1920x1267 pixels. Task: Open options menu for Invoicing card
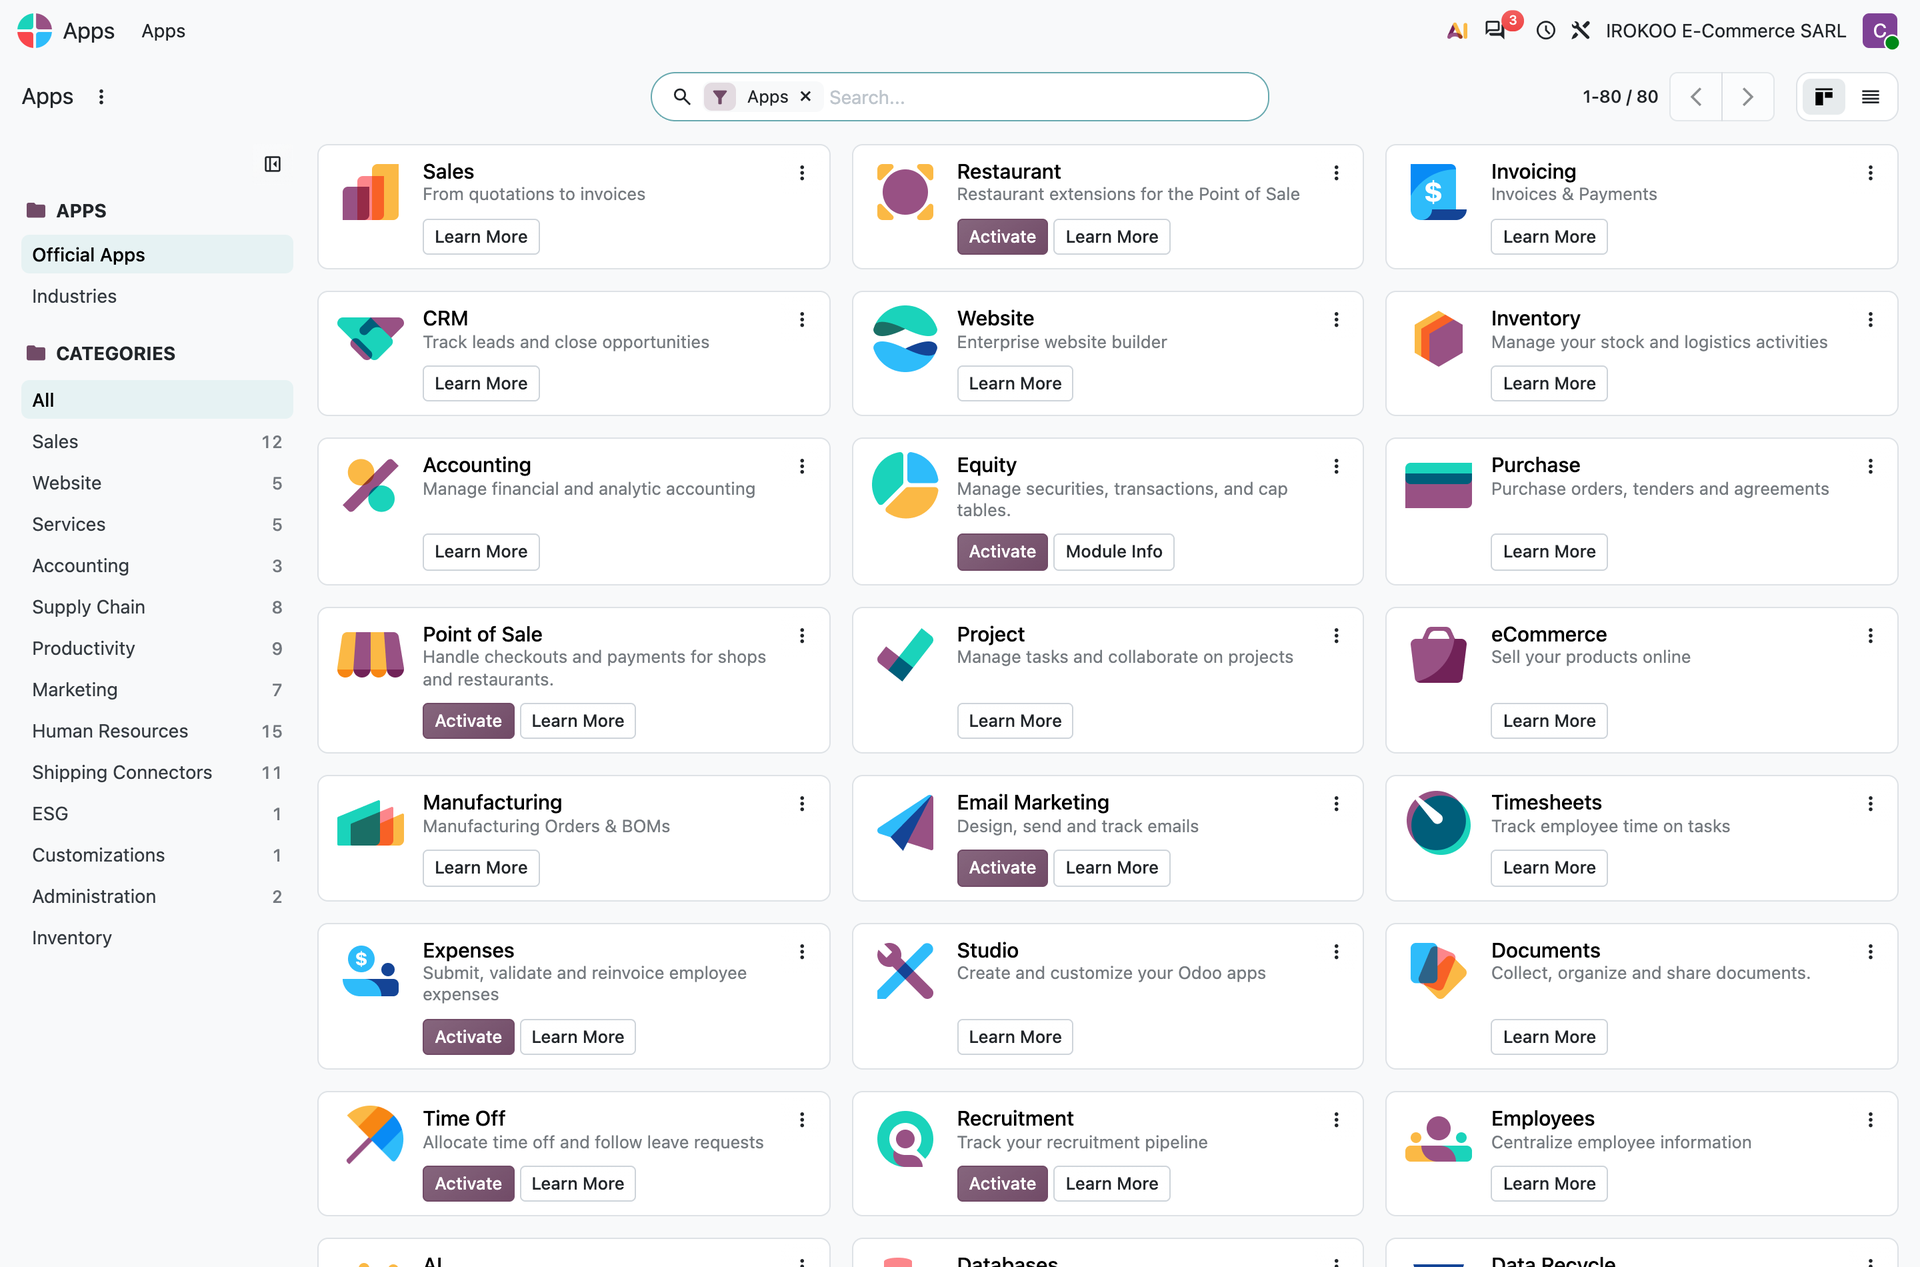(1870, 173)
